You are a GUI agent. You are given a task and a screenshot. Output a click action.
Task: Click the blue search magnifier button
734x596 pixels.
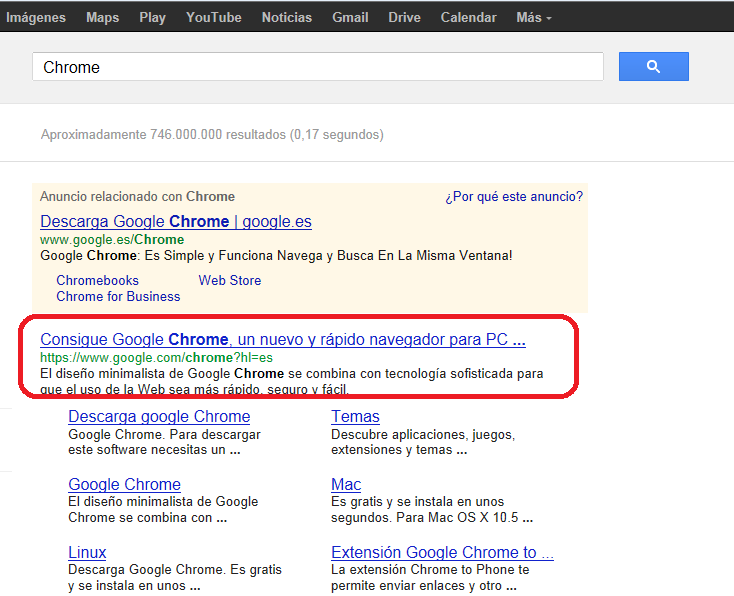(653, 67)
